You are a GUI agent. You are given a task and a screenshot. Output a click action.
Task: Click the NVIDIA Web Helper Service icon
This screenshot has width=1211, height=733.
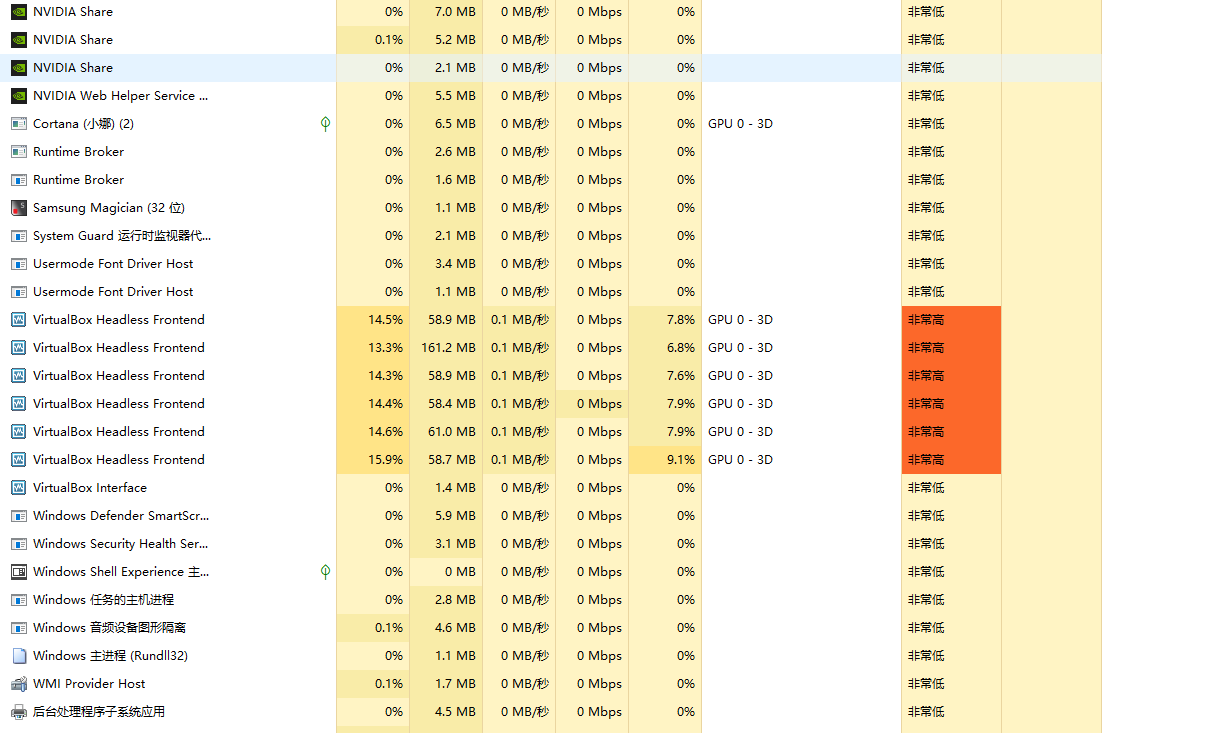pyautogui.click(x=18, y=96)
